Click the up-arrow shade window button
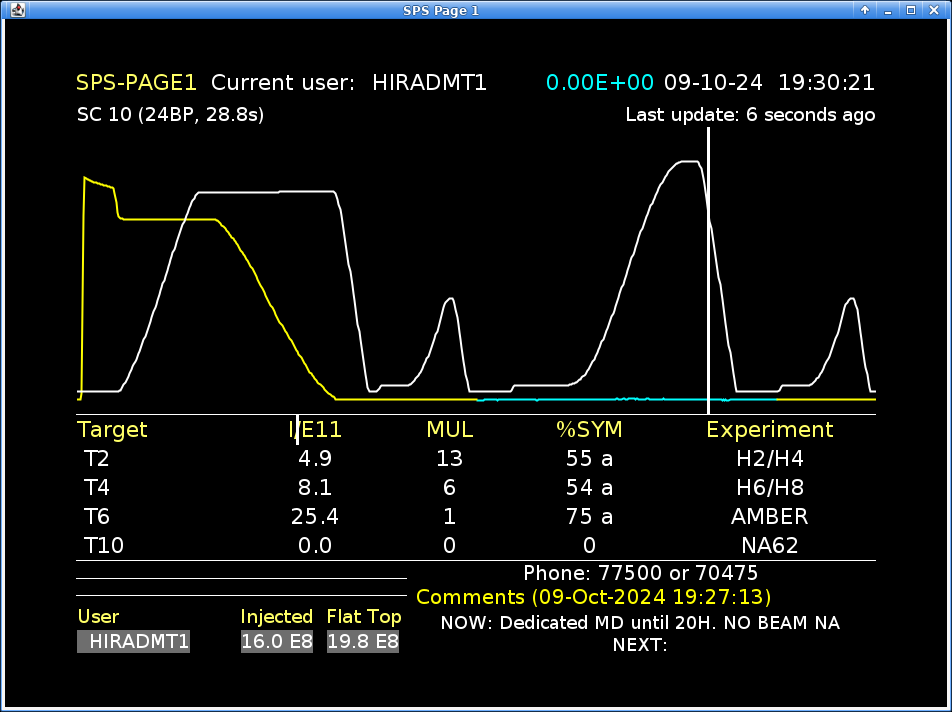The height and width of the screenshot is (712, 952). (865, 10)
